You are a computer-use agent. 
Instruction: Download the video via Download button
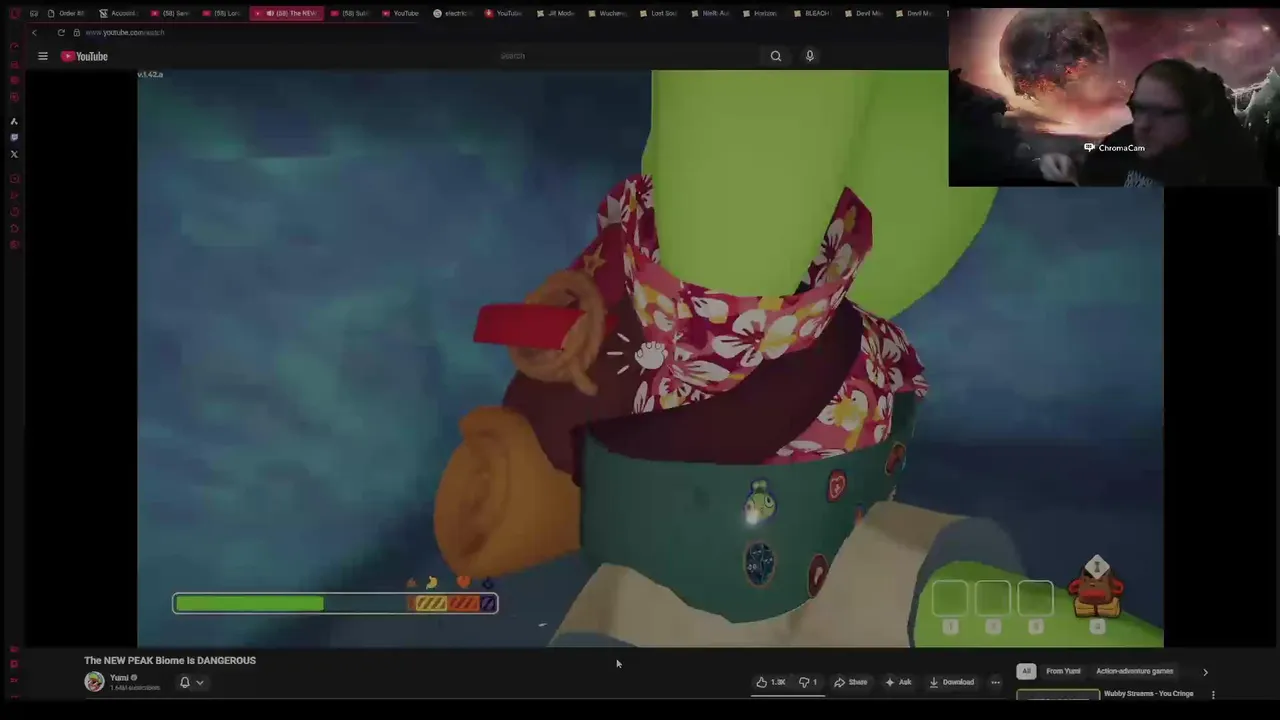(952, 682)
